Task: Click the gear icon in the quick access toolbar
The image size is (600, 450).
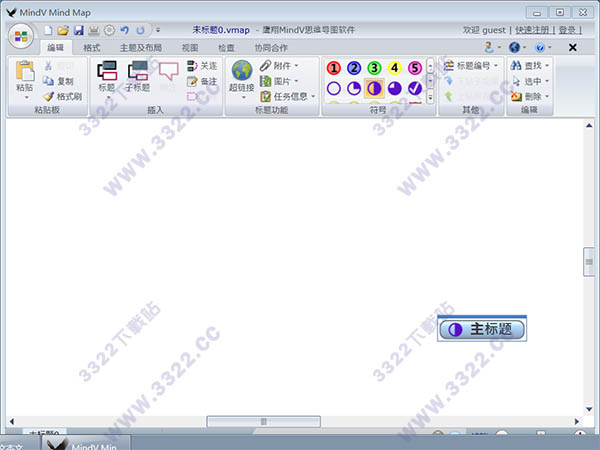Action: 109,30
